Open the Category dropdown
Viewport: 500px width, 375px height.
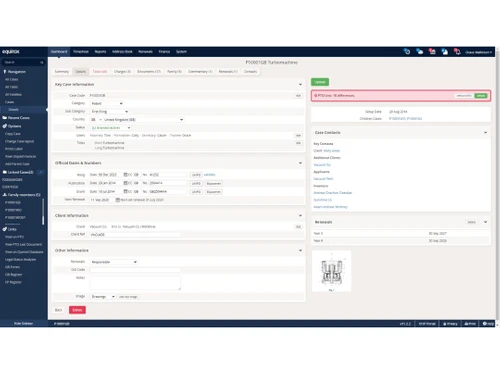point(107,104)
